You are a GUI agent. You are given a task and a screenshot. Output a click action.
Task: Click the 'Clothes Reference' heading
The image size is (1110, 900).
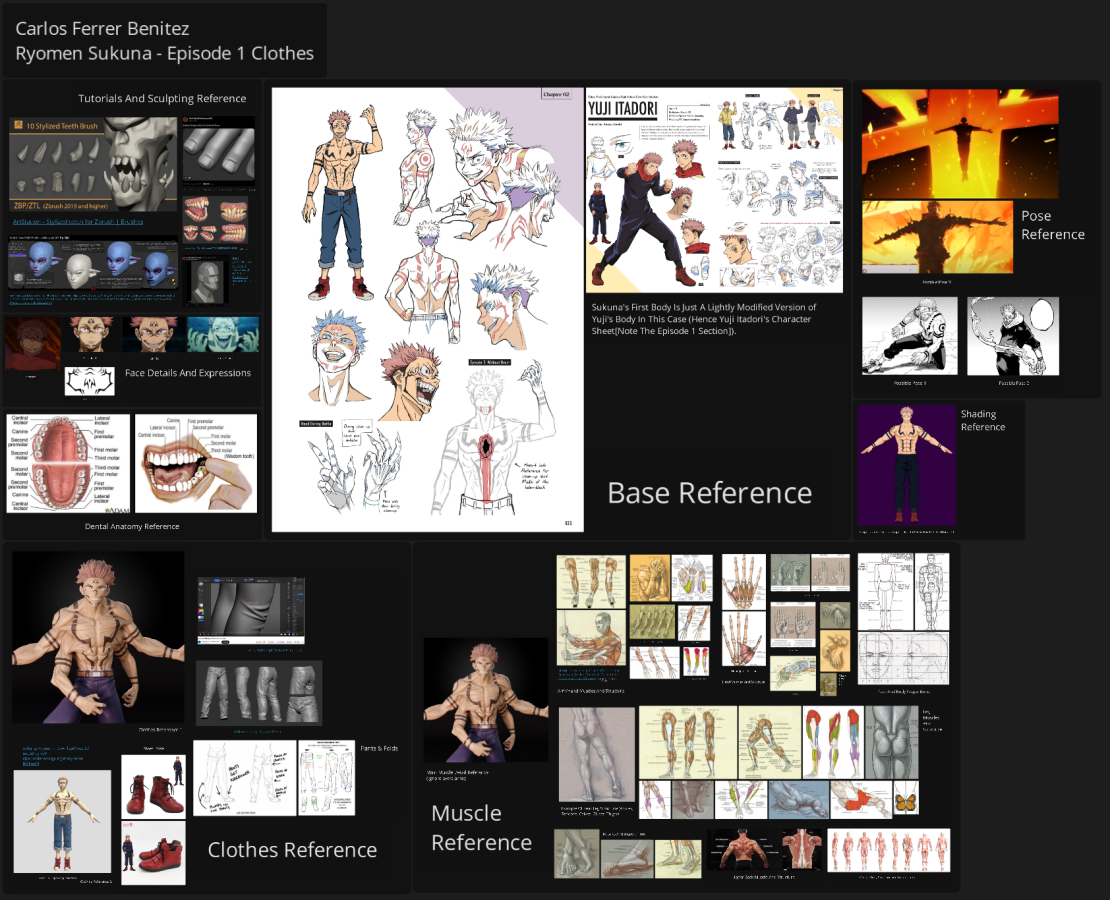[292, 850]
